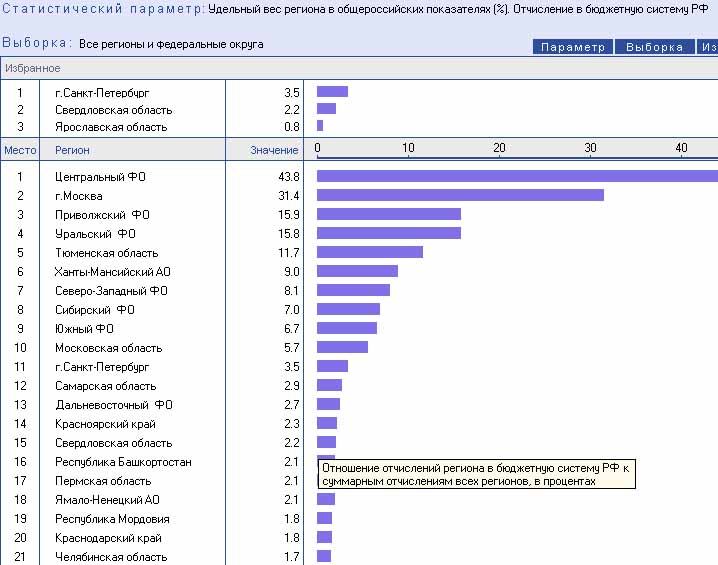Click the bar for Ханты-Мансийский АО
718x565 pixels.
pyautogui.click(x=357, y=271)
